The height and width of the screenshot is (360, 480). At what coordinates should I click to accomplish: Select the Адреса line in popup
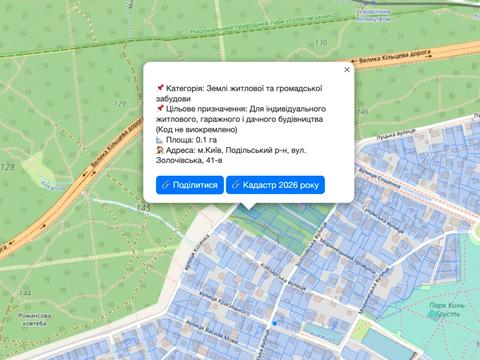(231, 155)
